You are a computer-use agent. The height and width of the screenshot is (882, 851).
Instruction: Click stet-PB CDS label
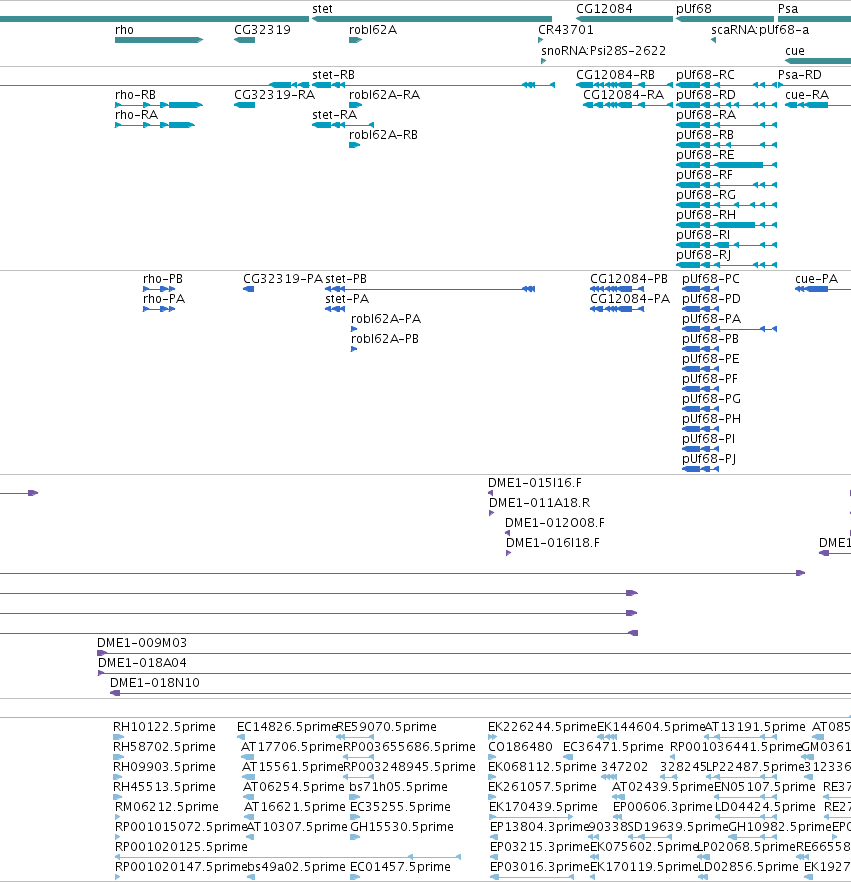pos(346,279)
